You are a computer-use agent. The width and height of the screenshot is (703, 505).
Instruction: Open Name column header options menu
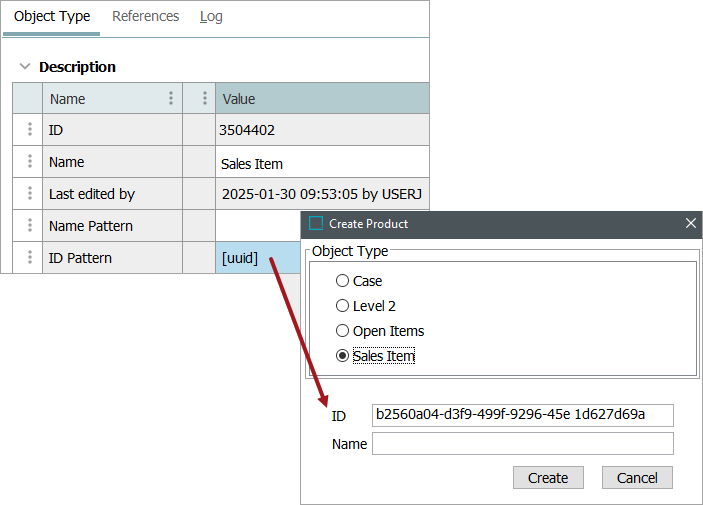171,98
